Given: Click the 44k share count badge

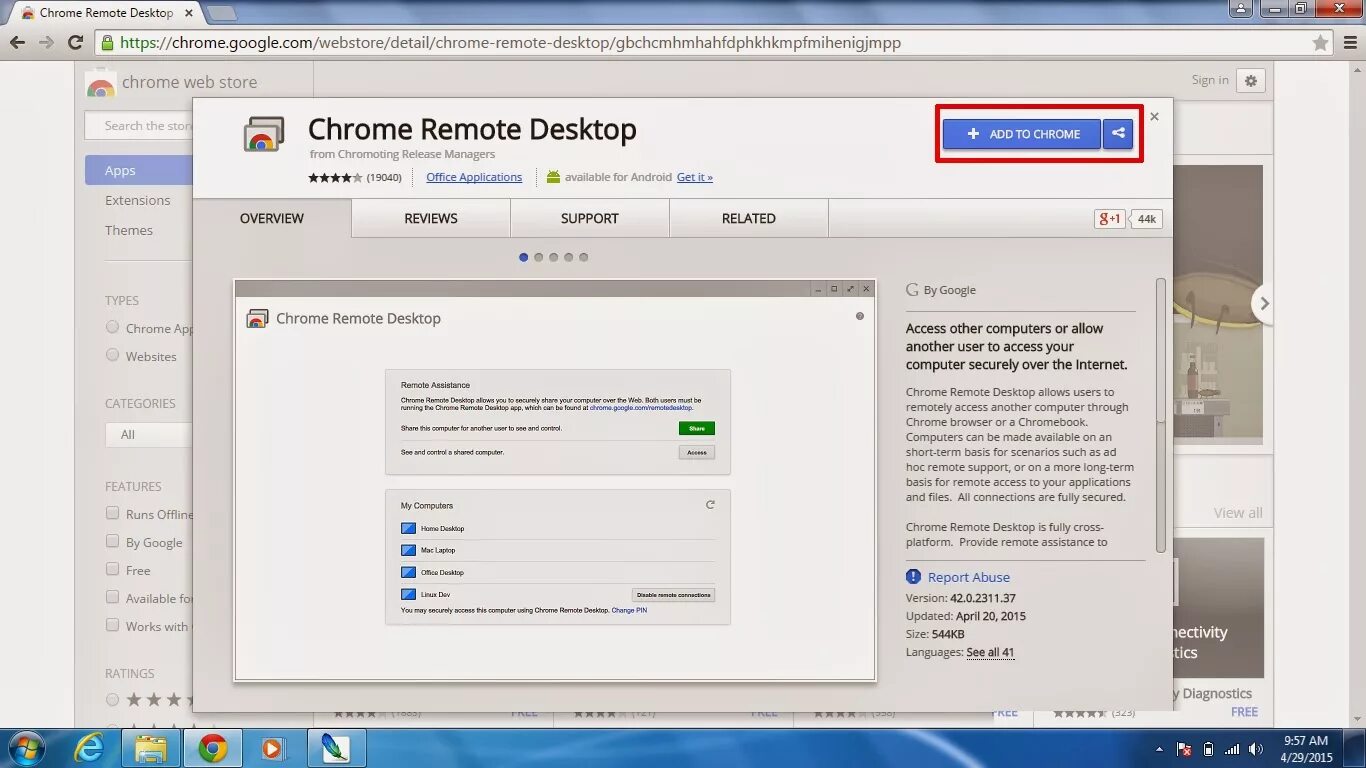Looking at the screenshot, I should (x=1147, y=219).
